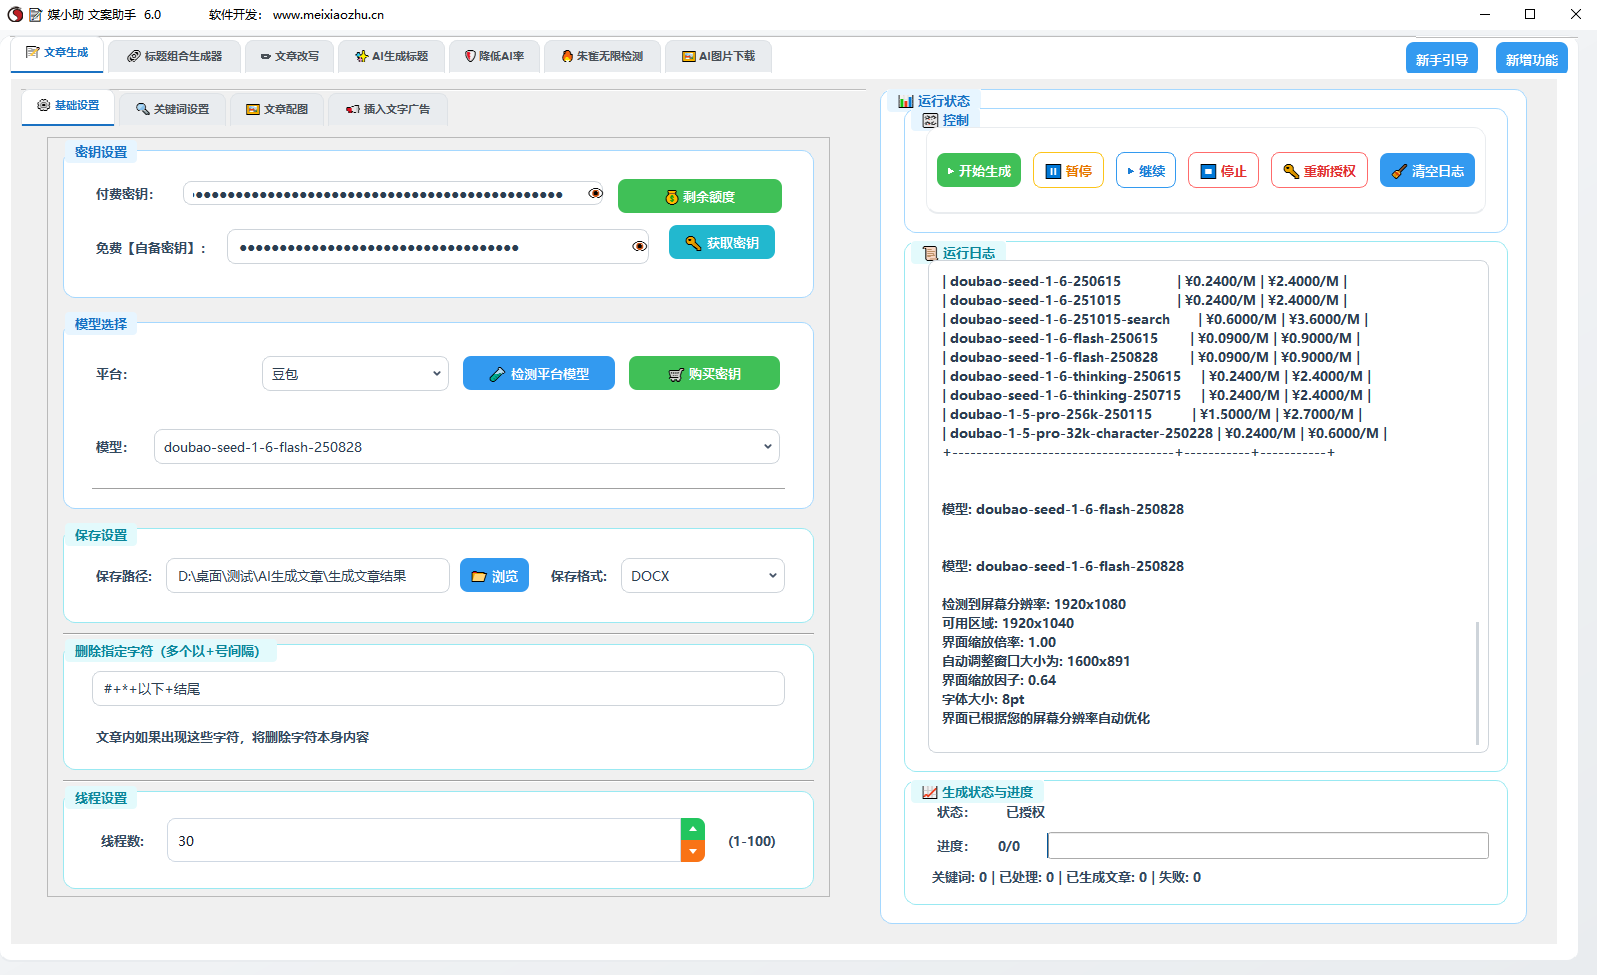
Task: Increase thread count with up arrow
Action: click(692, 829)
